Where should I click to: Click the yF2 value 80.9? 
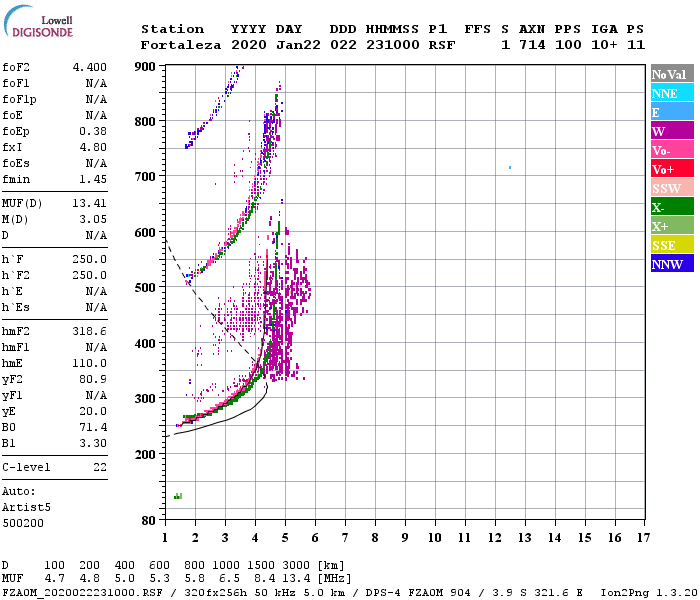93,379
